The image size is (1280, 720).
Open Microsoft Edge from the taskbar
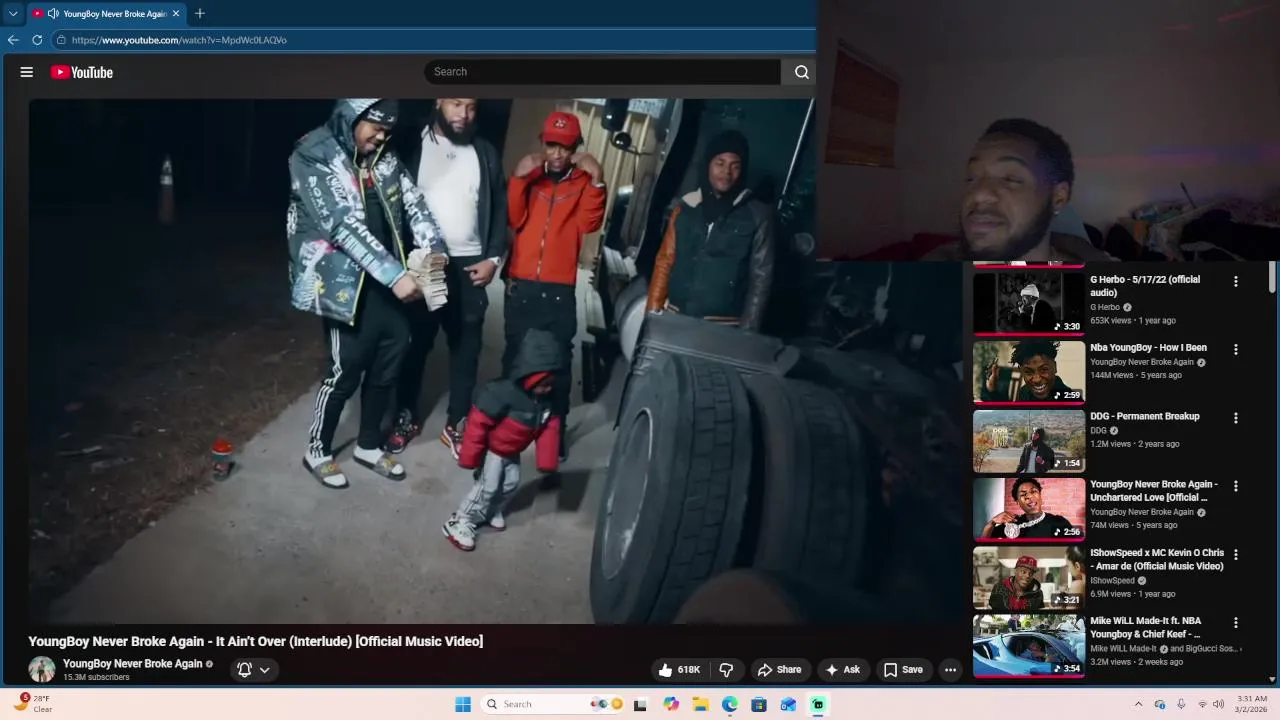click(730, 704)
